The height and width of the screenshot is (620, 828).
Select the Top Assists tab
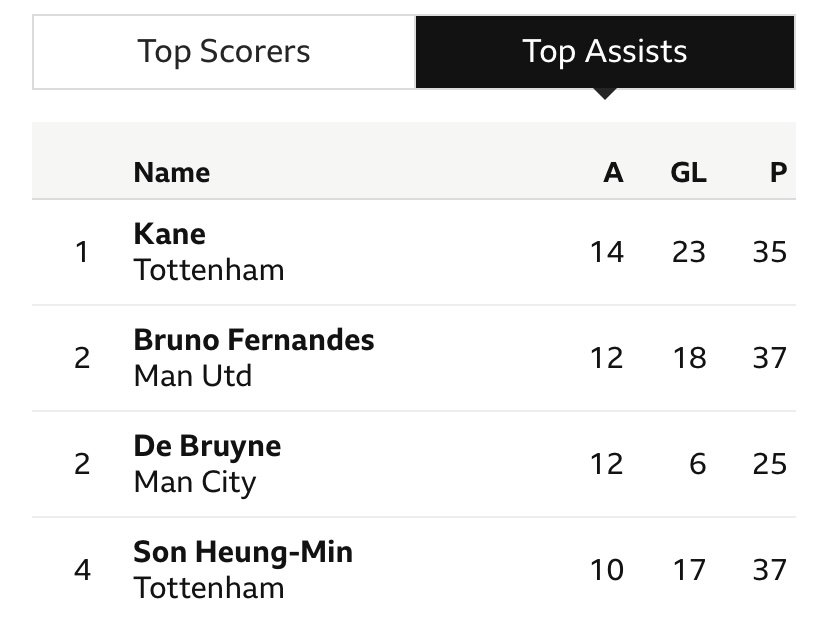605,52
